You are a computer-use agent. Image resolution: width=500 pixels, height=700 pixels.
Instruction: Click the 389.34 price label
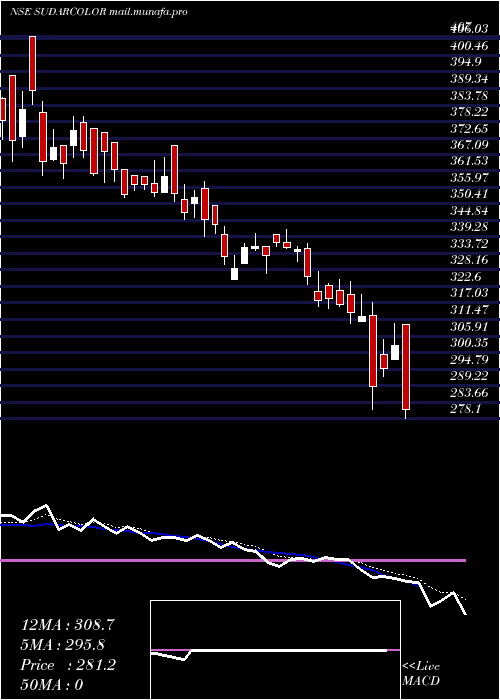470,78
